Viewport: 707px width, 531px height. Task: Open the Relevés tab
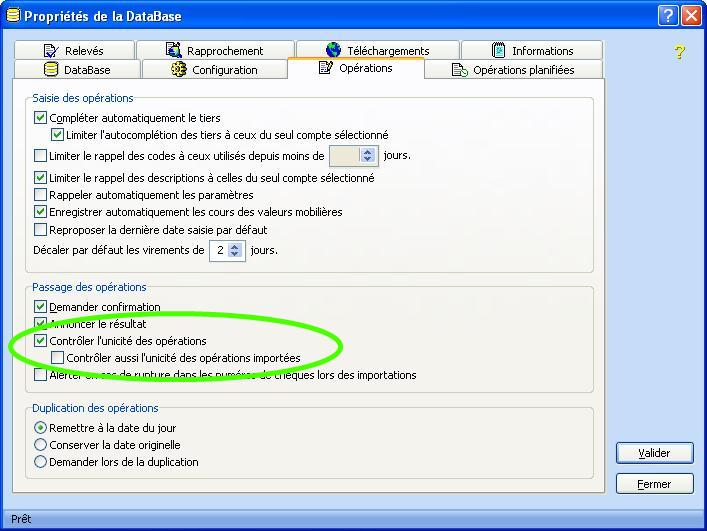[73, 51]
